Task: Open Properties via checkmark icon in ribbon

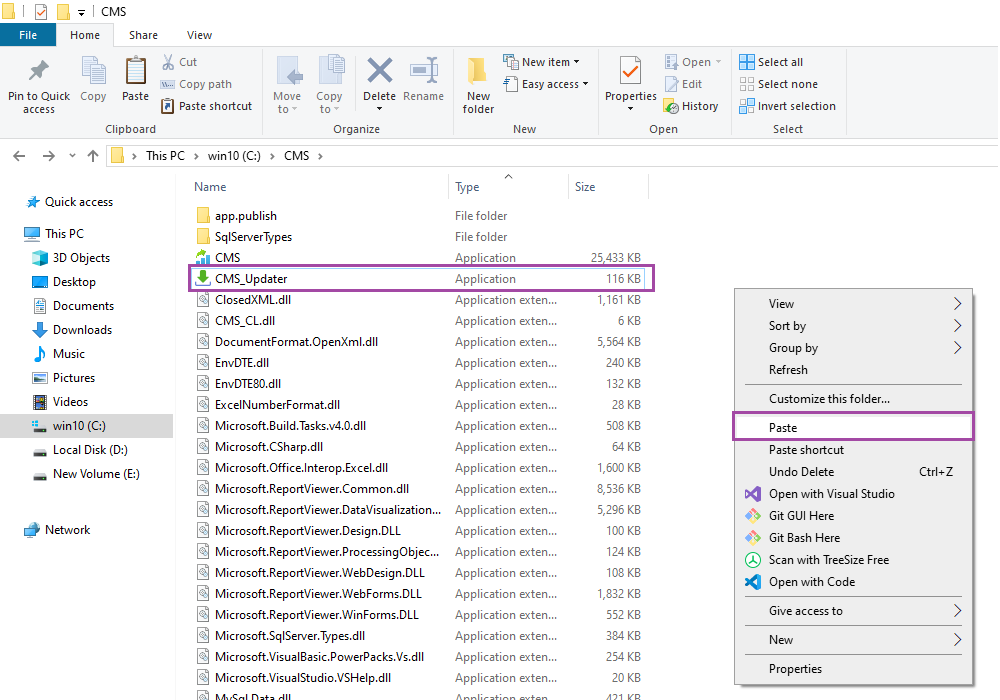Action: click(x=630, y=72)
